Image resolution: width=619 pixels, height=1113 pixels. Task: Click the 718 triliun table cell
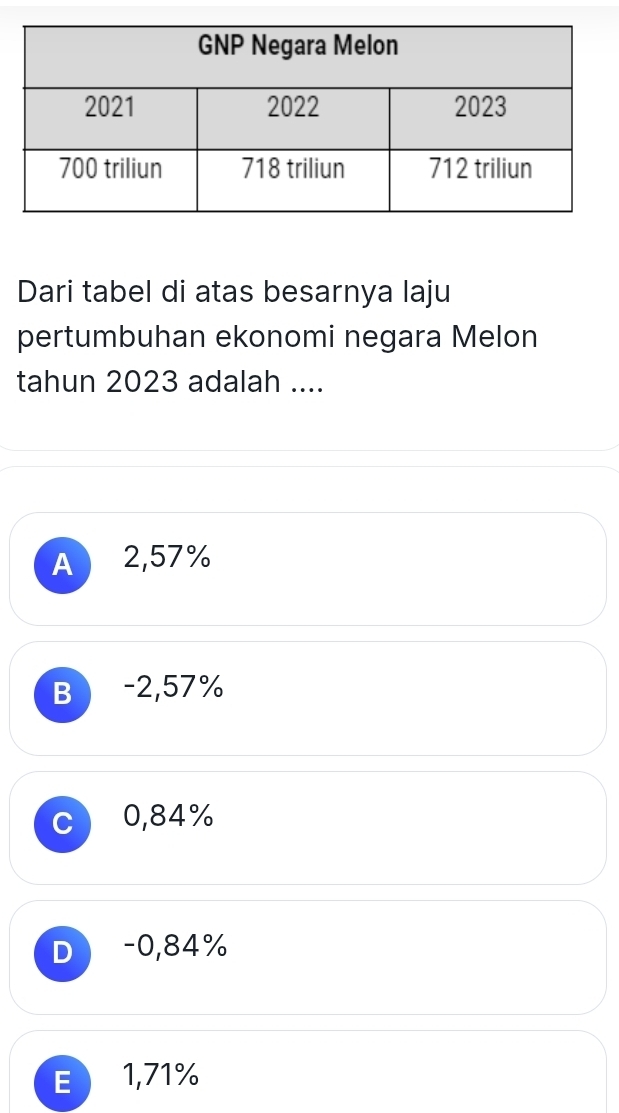pos(293,180)
